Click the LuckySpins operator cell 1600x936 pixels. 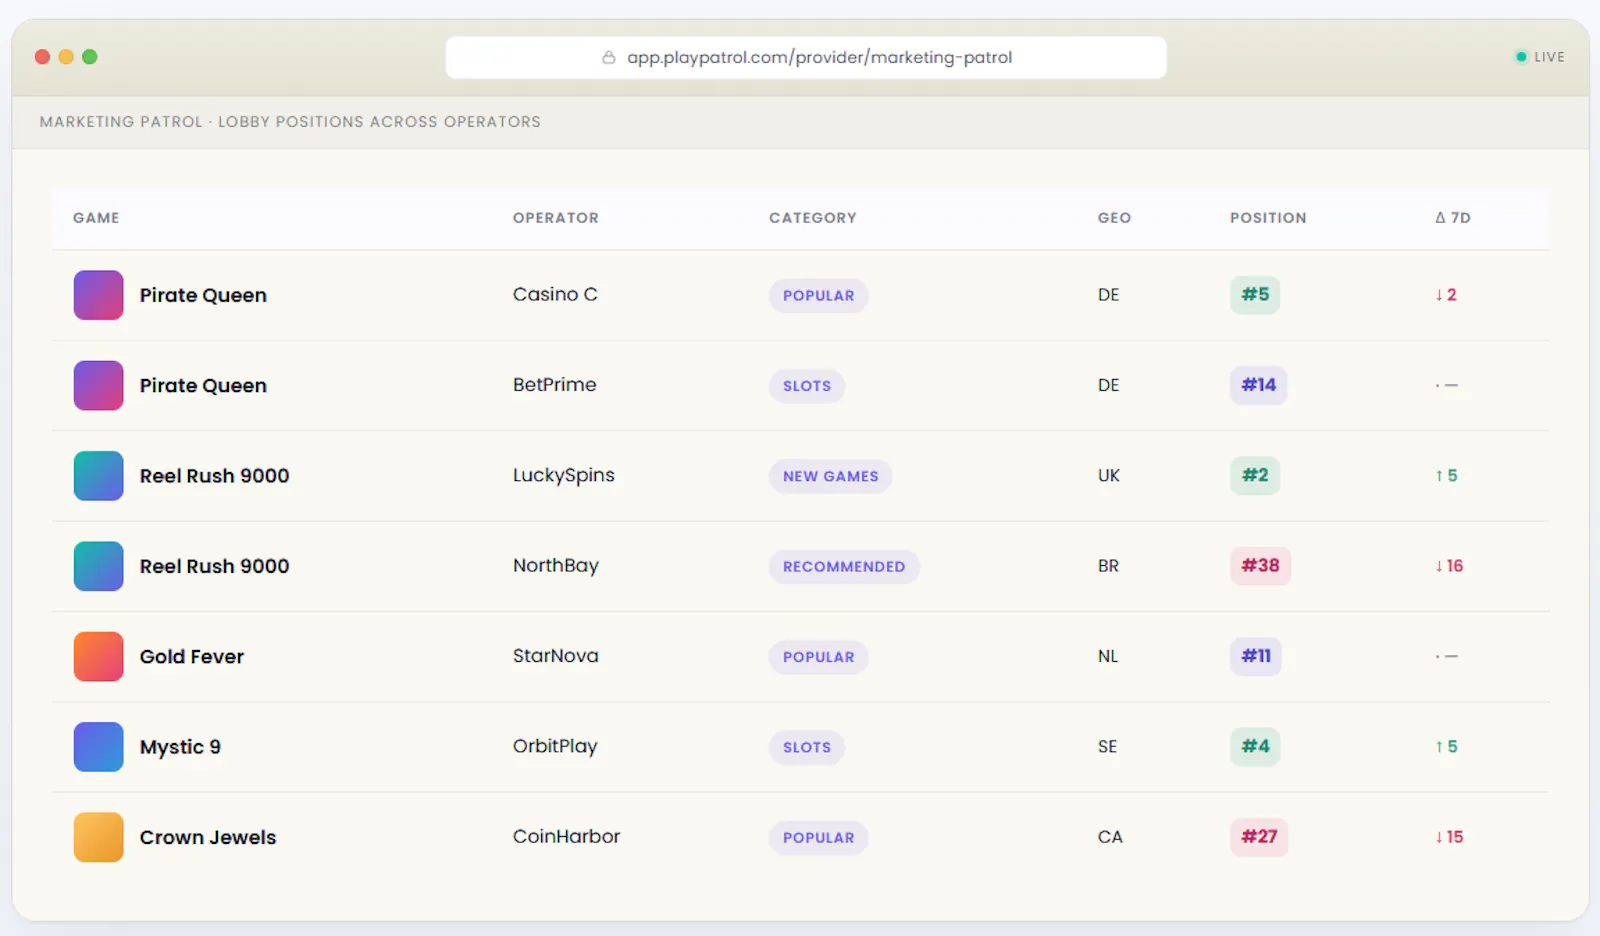[564, 476]
